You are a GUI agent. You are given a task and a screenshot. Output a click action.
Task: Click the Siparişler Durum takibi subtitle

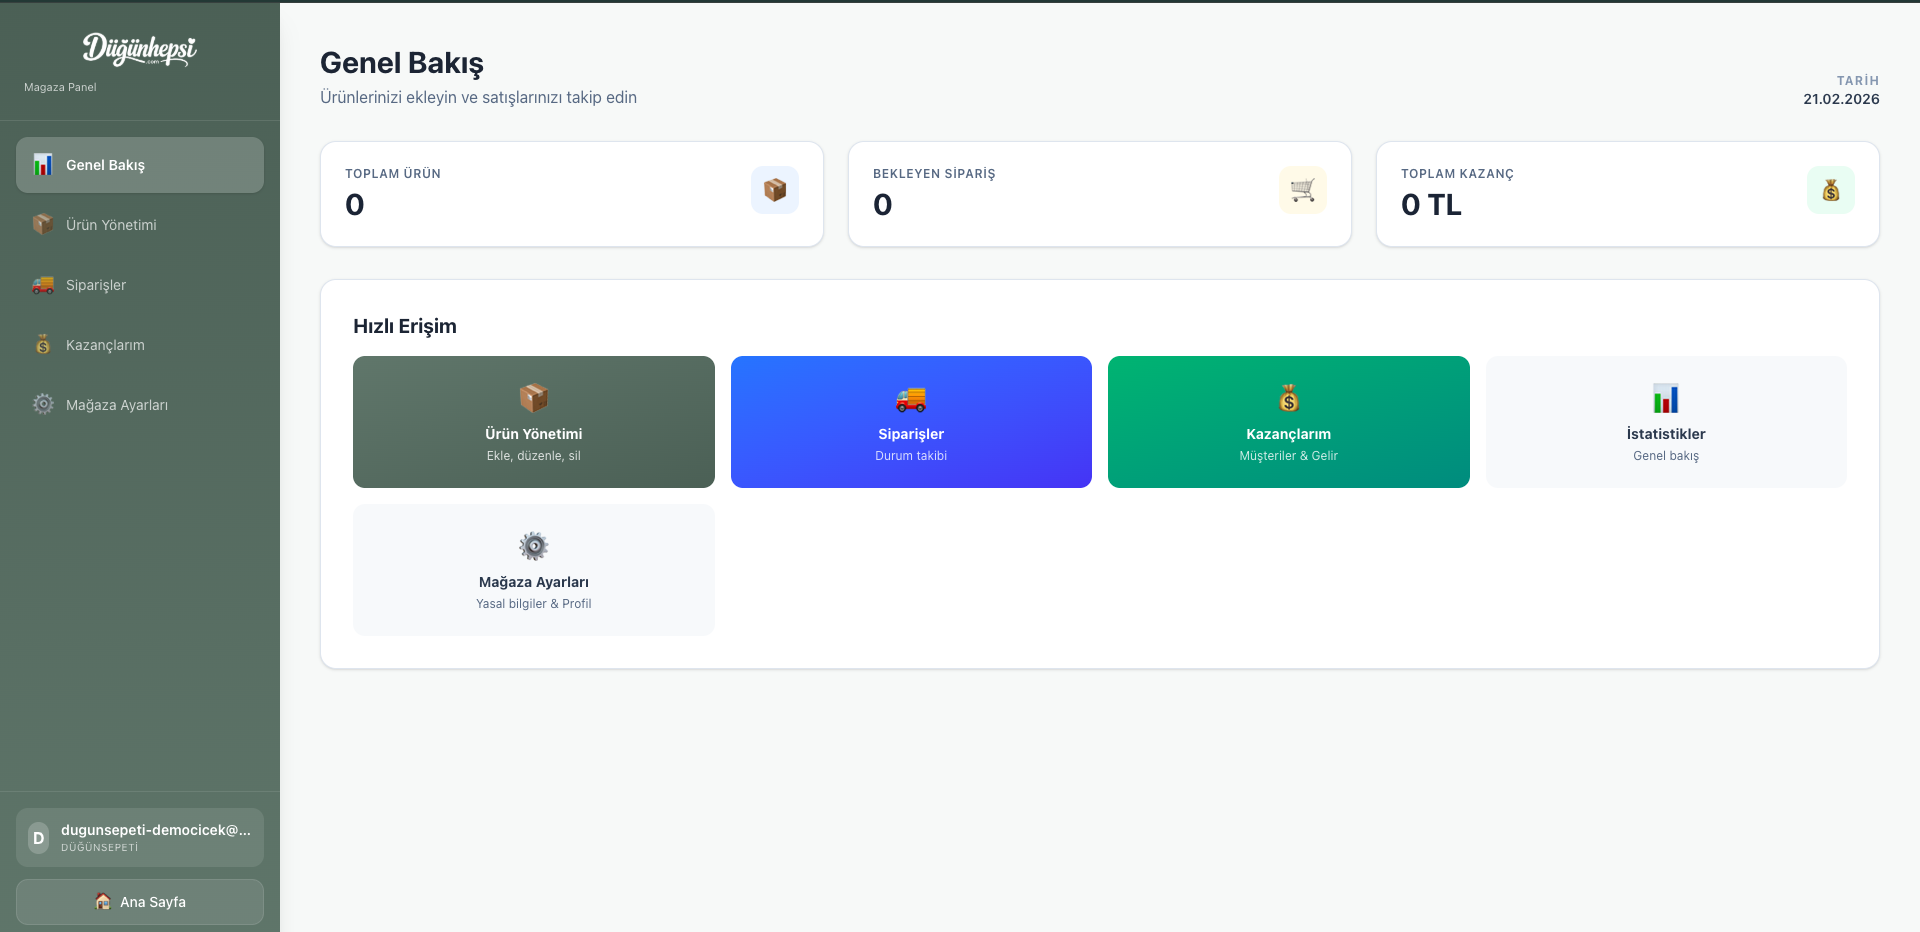pos(911,456)
